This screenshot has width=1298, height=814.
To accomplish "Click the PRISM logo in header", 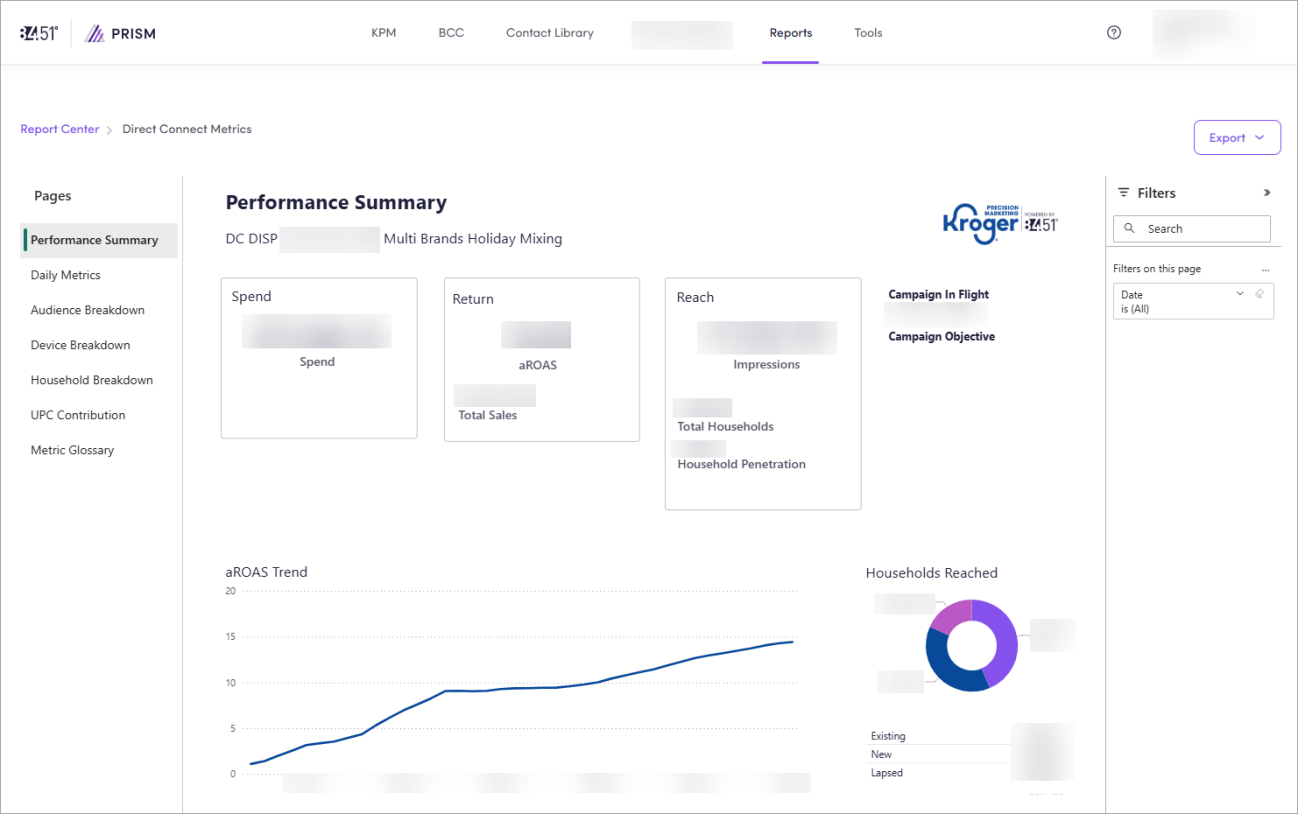I will [x=120, y=34].
